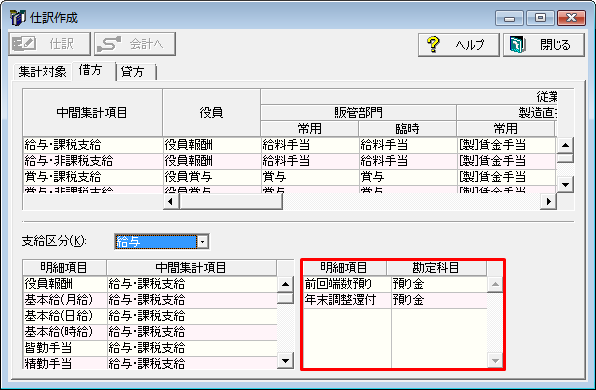Image resolution: width=596 pixels, height=390 pixels.
Task: Click 役員報酬 cell in 給与･課税支給 row
Action: [x=211, y=145]
